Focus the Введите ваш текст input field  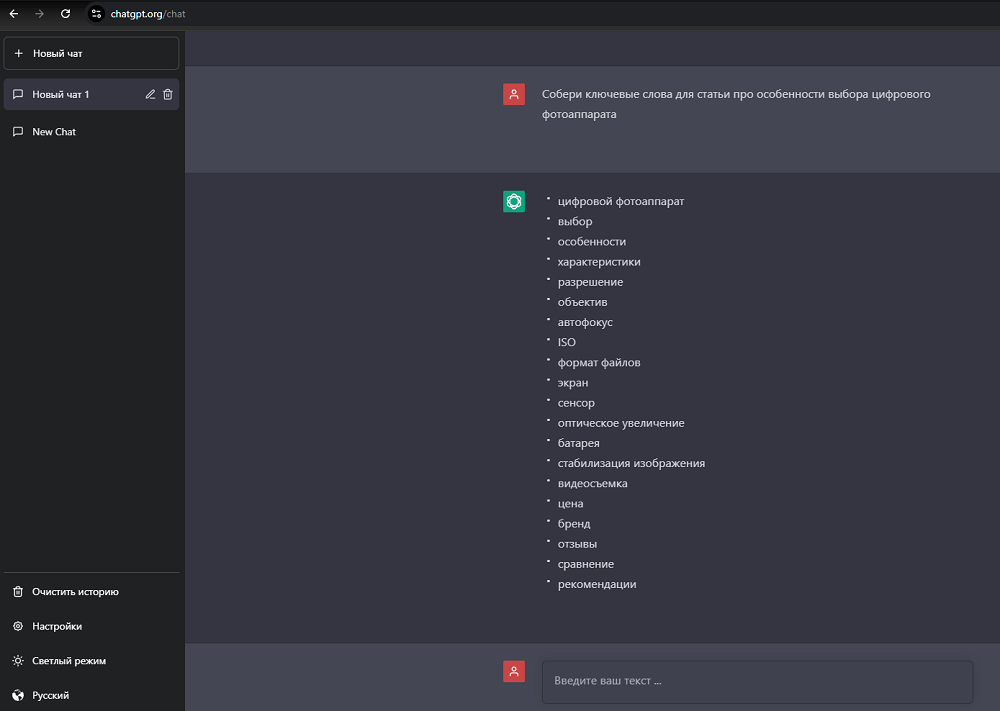(756, 681)
